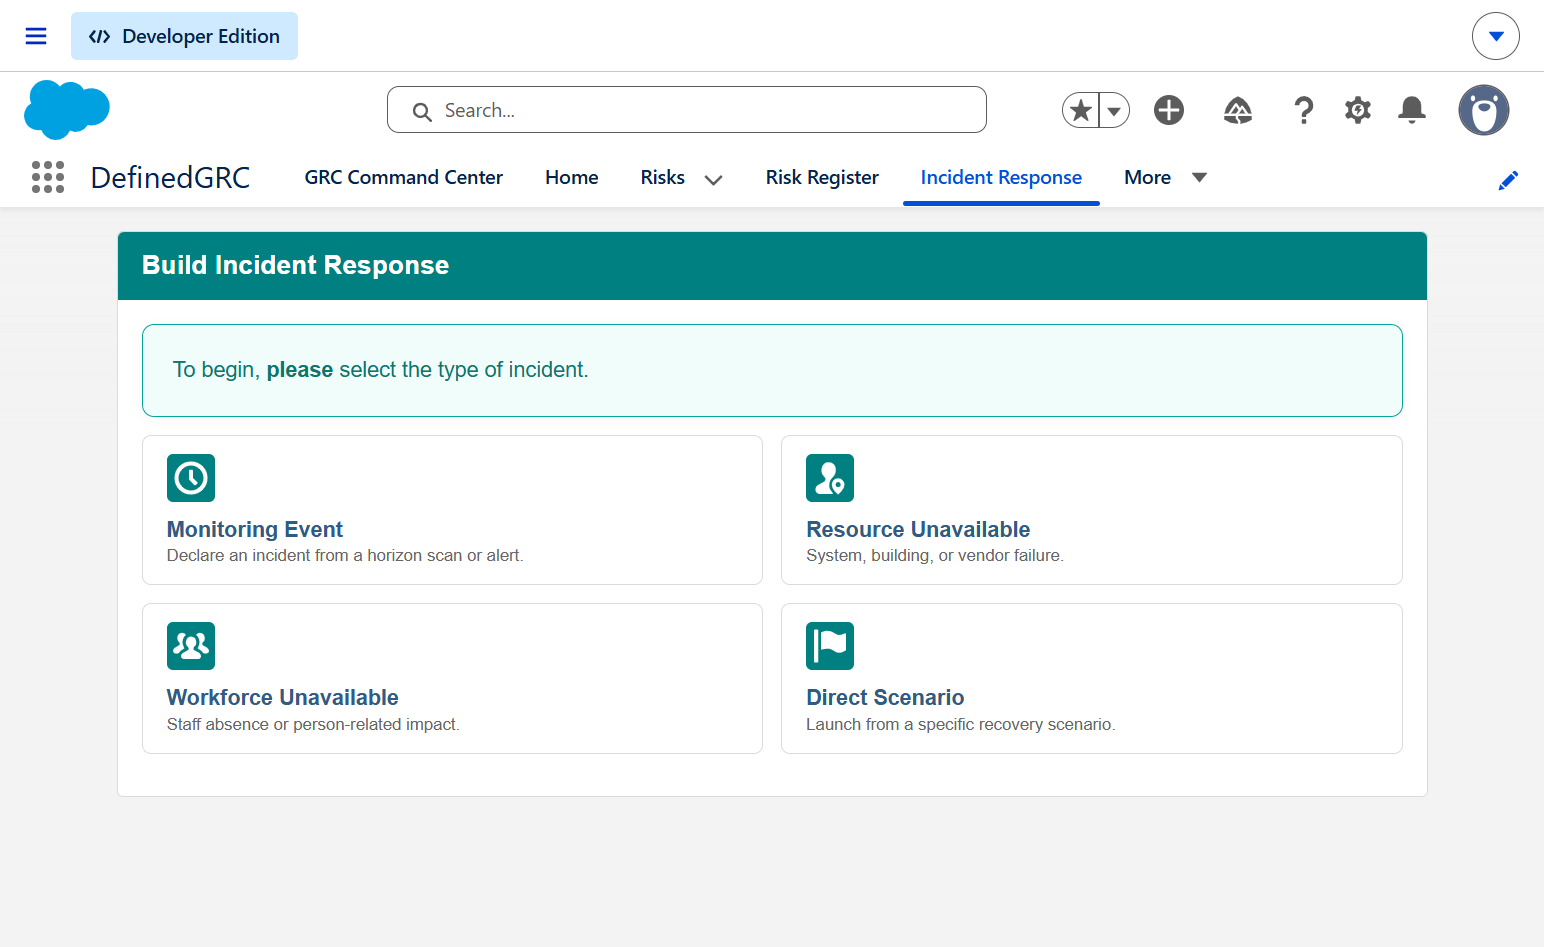The height and width of the screenshot is (947, 1544).
Task: Open the favorites list dropdown arrow
Action: [x=1114, y=110]
